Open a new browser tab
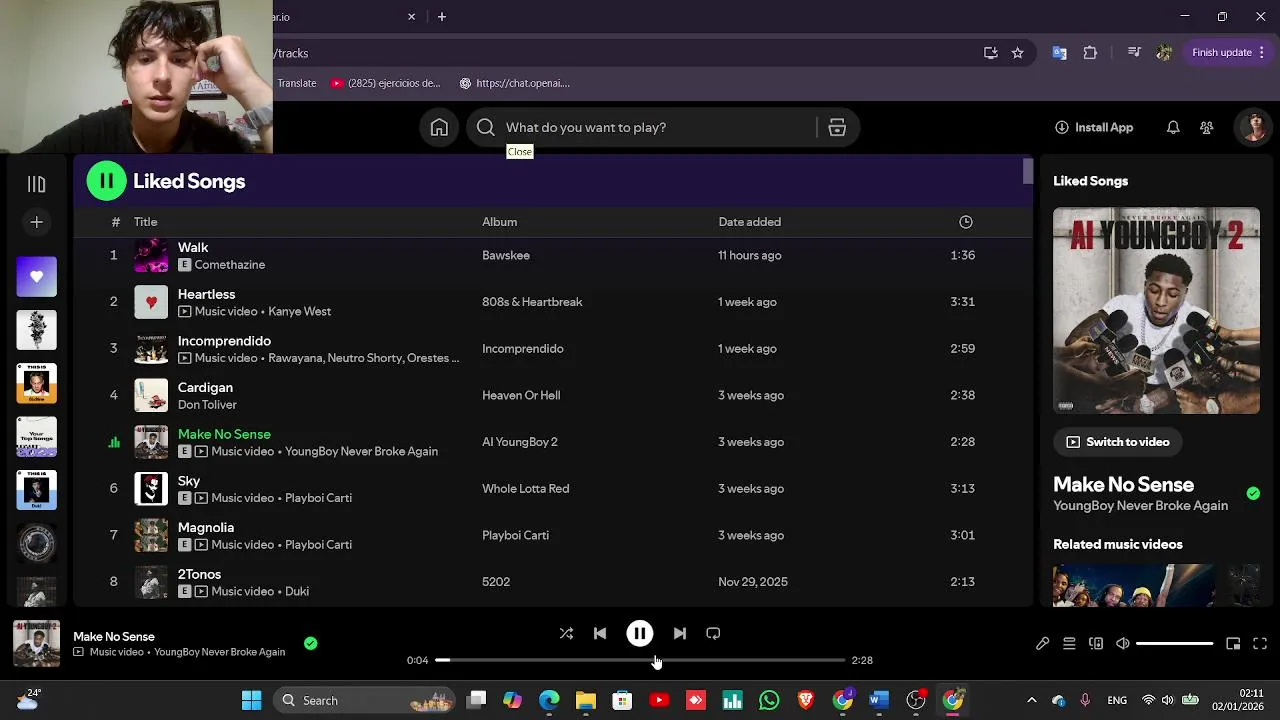Image resolution: width=1280 pixels, height=720 pixels. click(441, 17)
